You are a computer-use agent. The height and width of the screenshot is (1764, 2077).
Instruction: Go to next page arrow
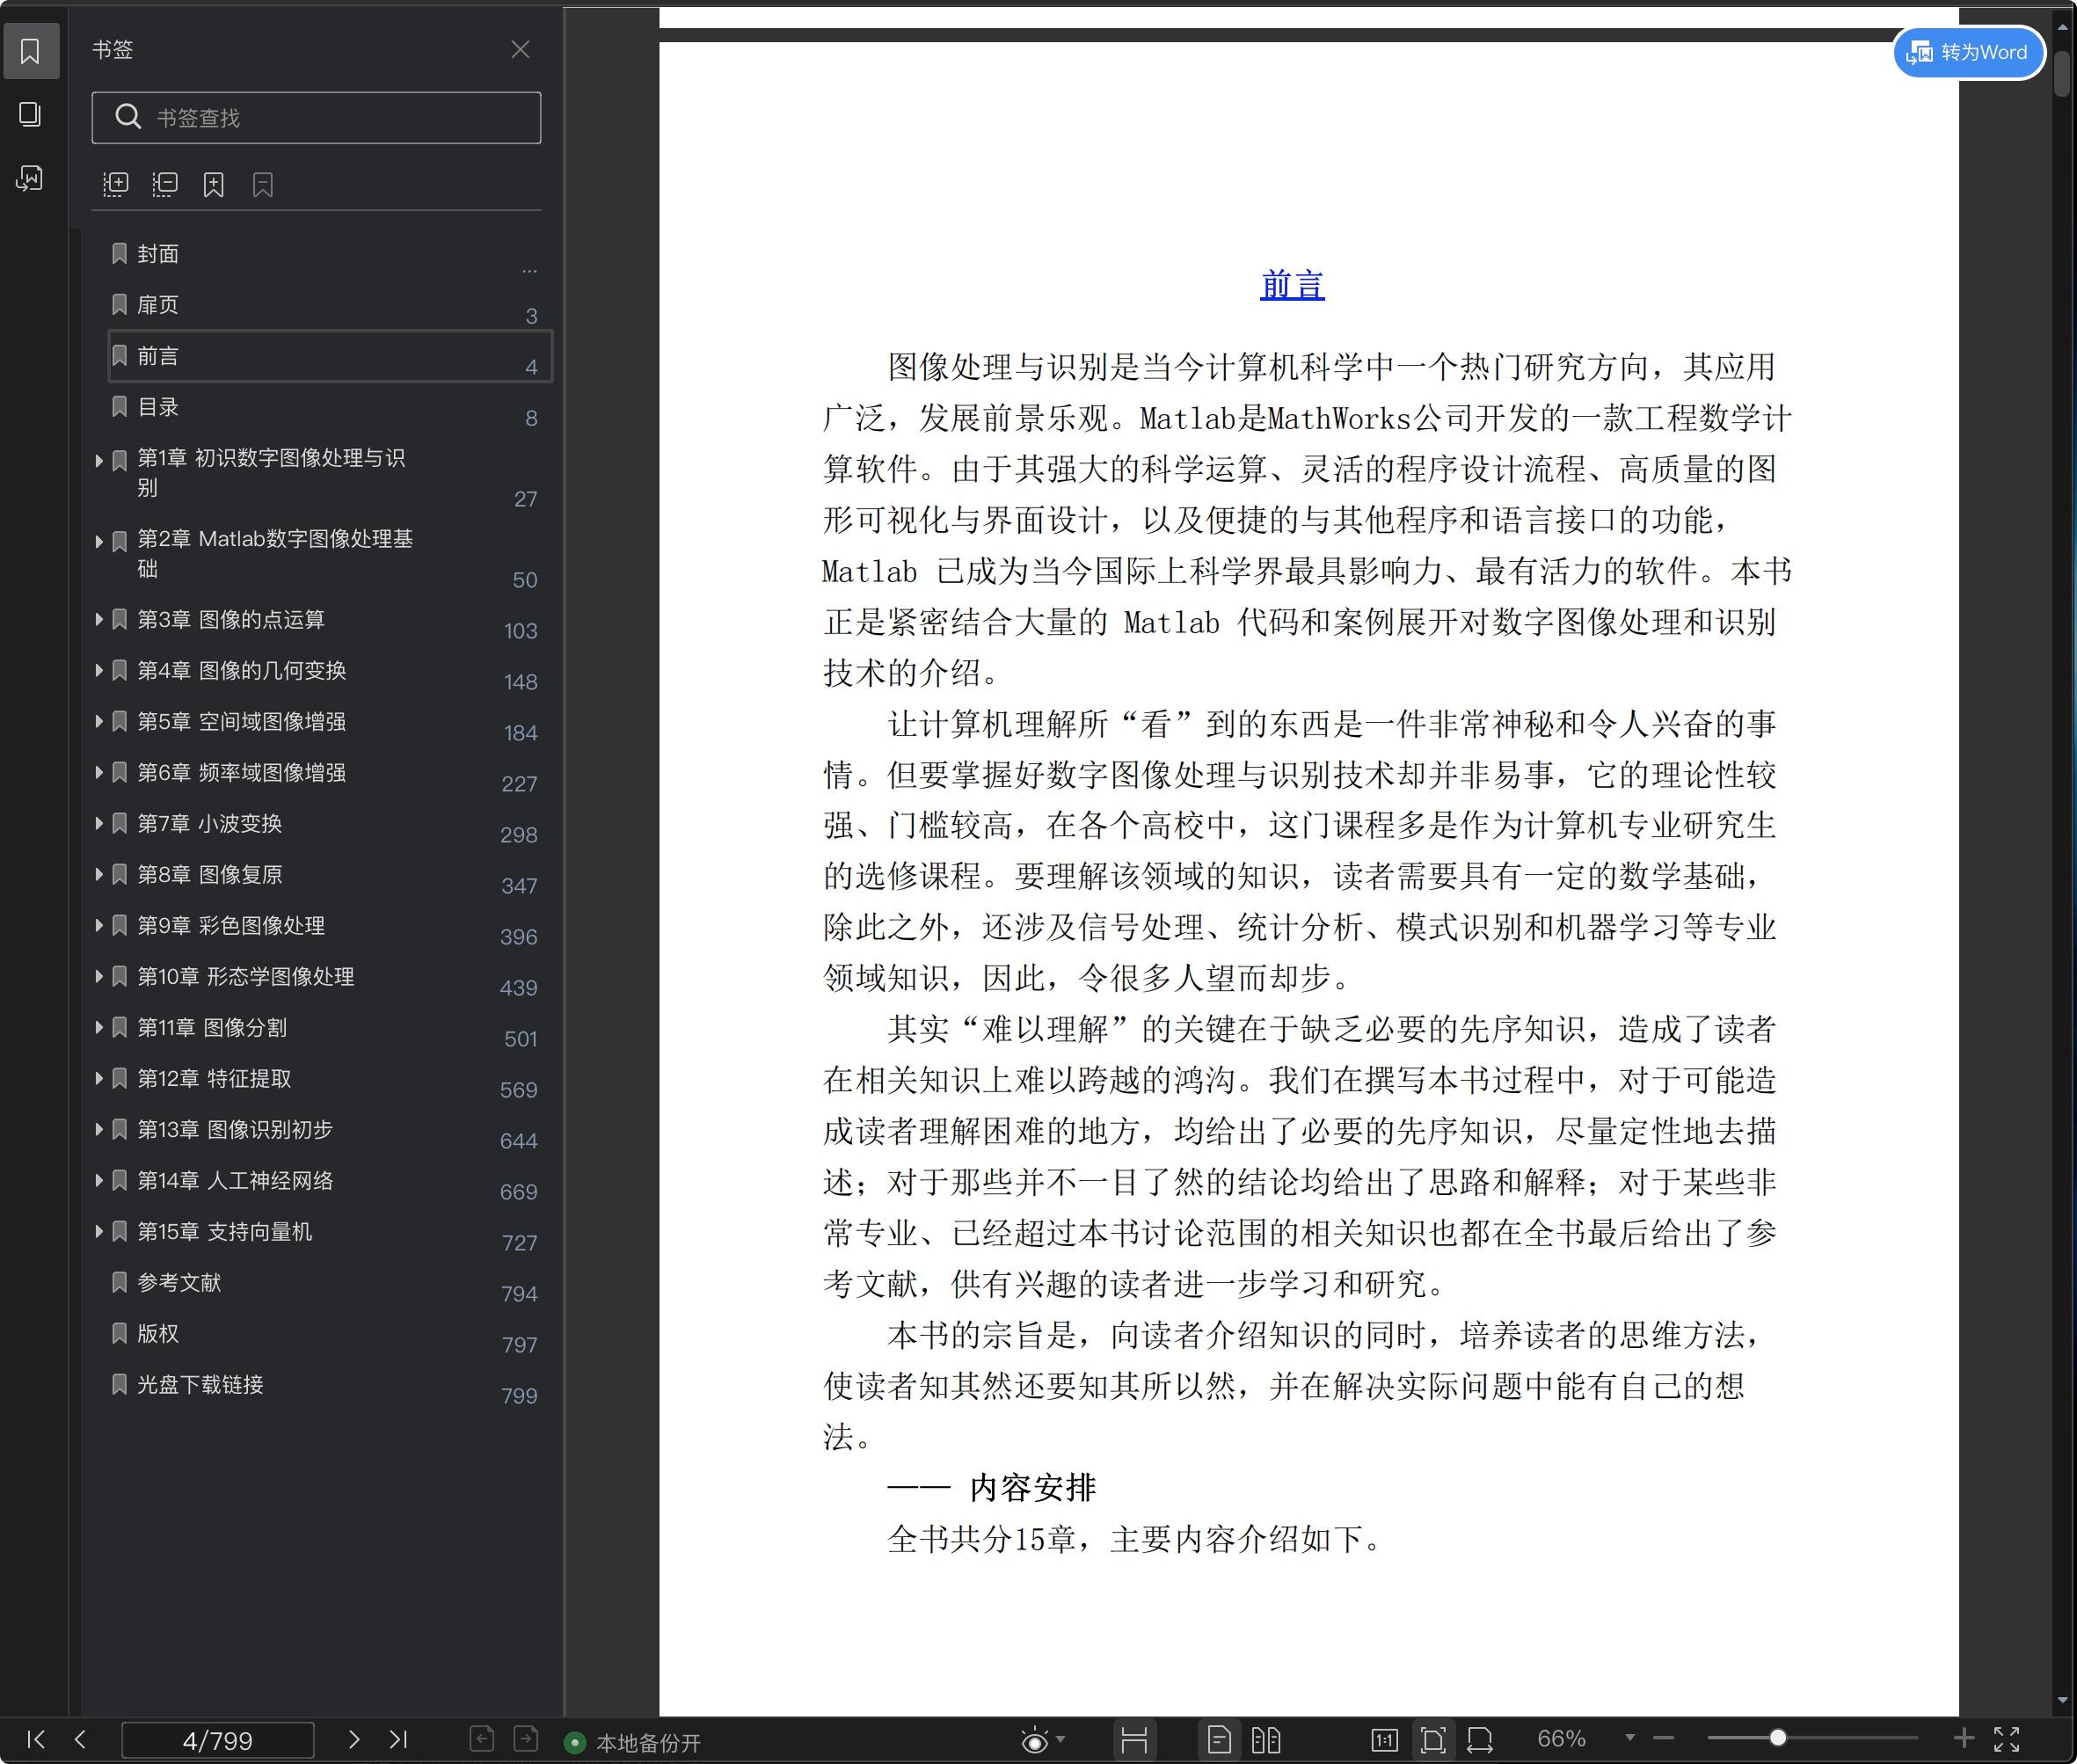click(353, 1739)
